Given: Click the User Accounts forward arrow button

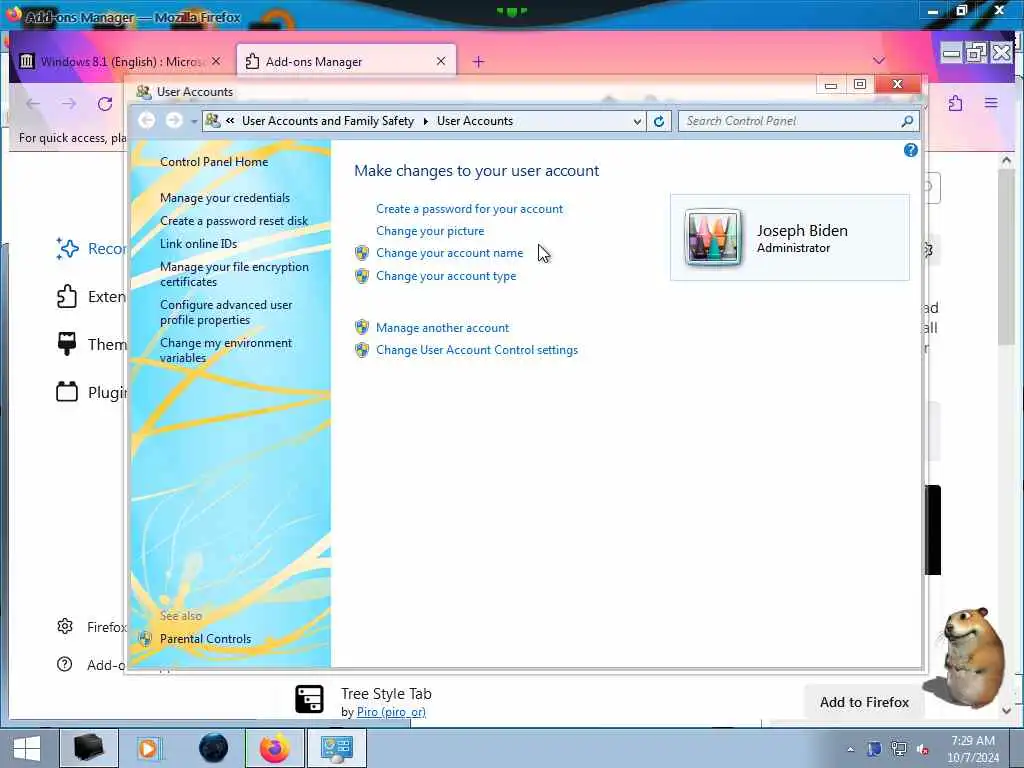Looking at the screenshot, I should tap(174, 121).
